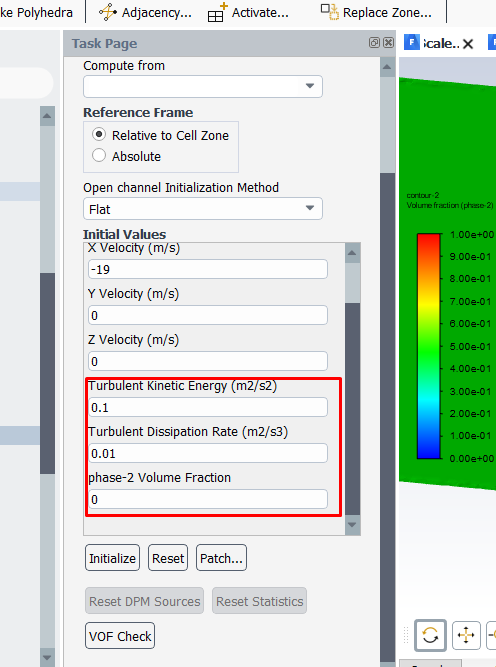Viewport: 496px width, 667px height.
Task: Select the rotate view tool
Action: (430, 635)
